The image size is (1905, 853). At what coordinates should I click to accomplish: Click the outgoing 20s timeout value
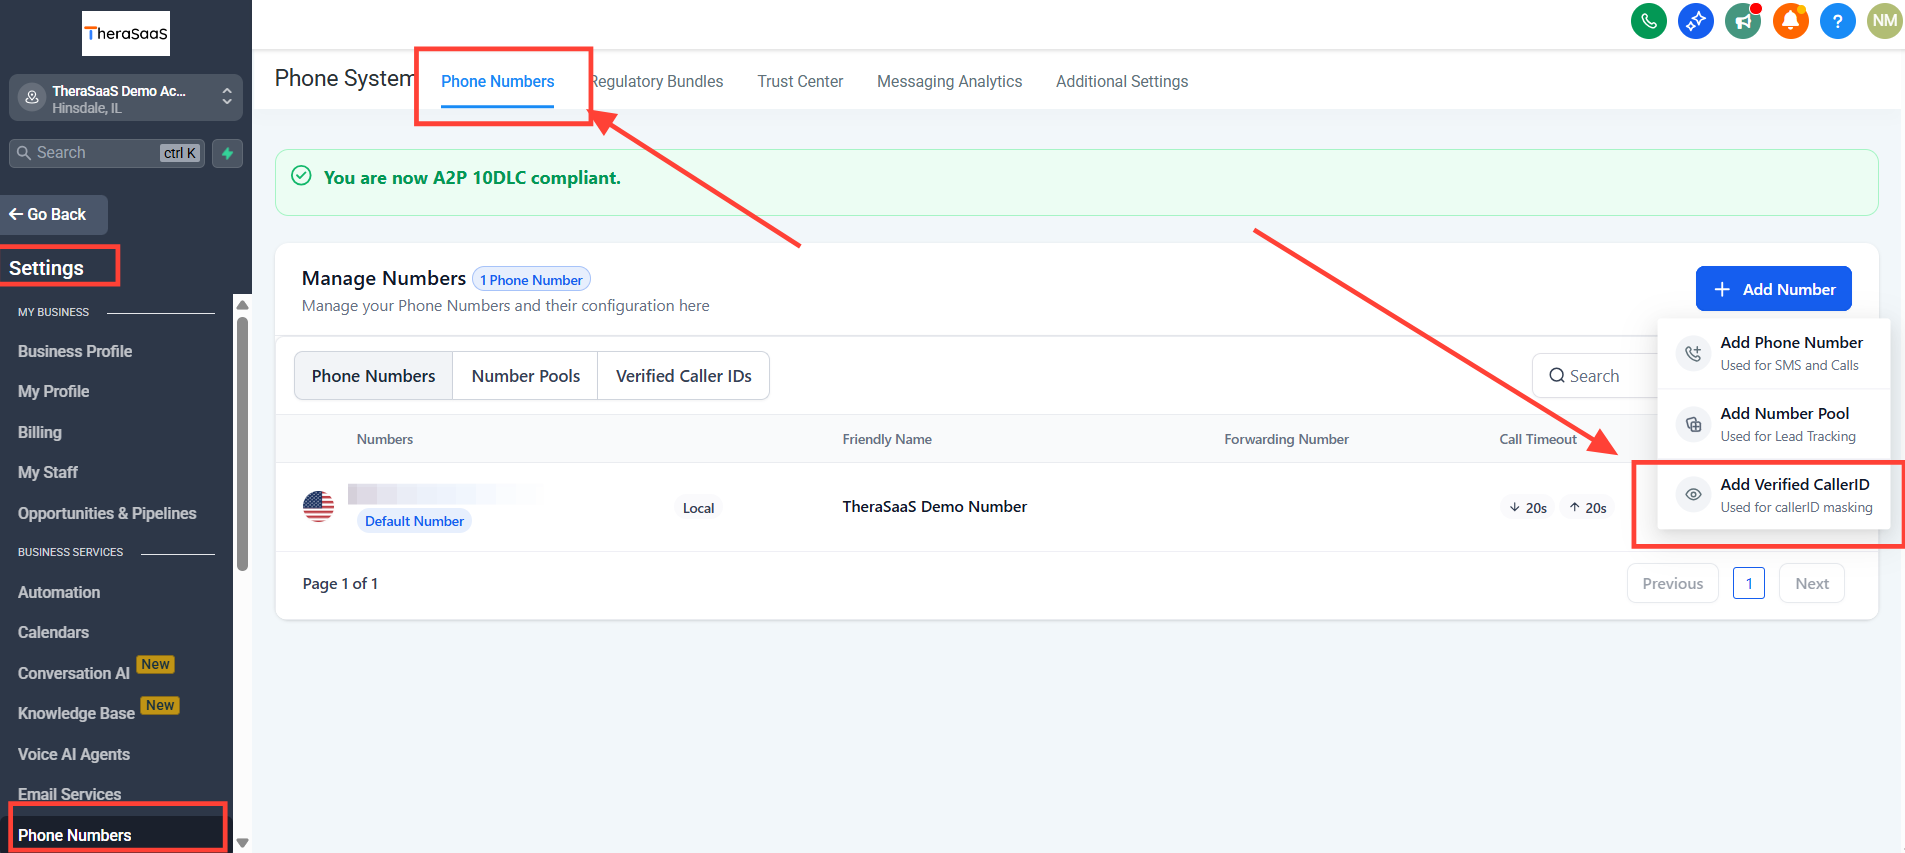click(1588, 508)
